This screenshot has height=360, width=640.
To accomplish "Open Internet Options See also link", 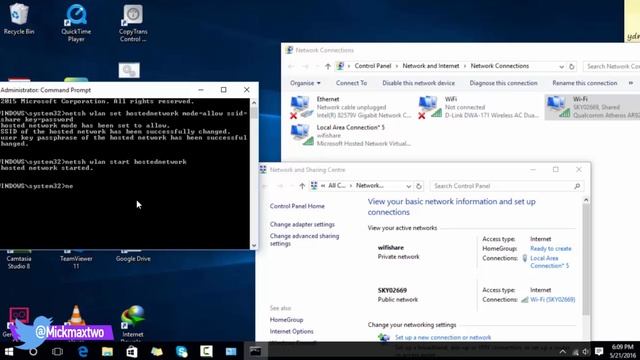I will [291, 331].
